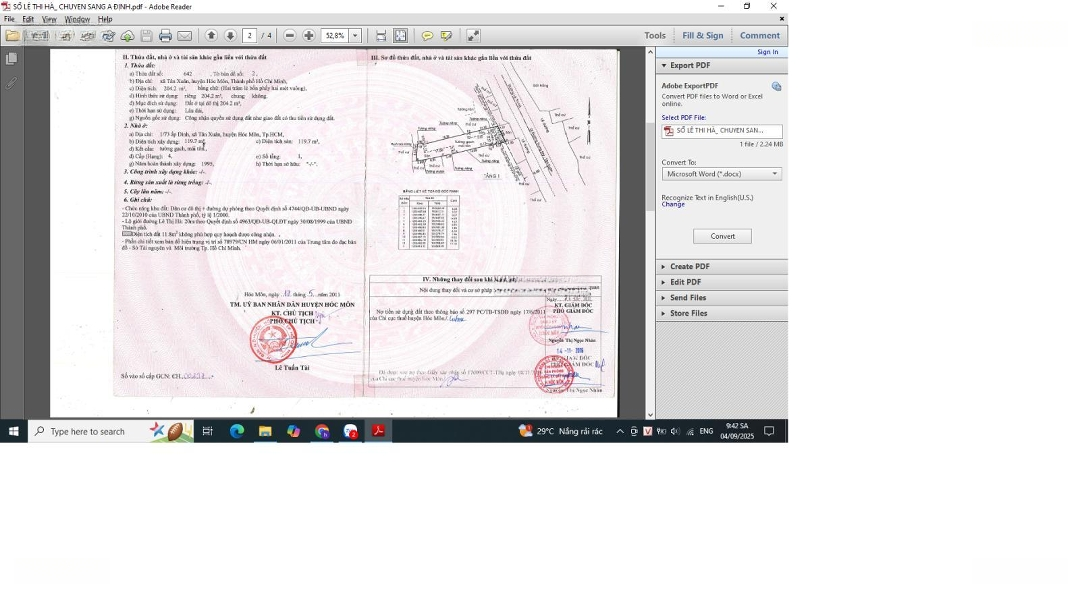Image resolution: width=1080 pixels, height=603 pixels.
Task: Go to previous page with up arrow
Action: [x=211, y=36]
